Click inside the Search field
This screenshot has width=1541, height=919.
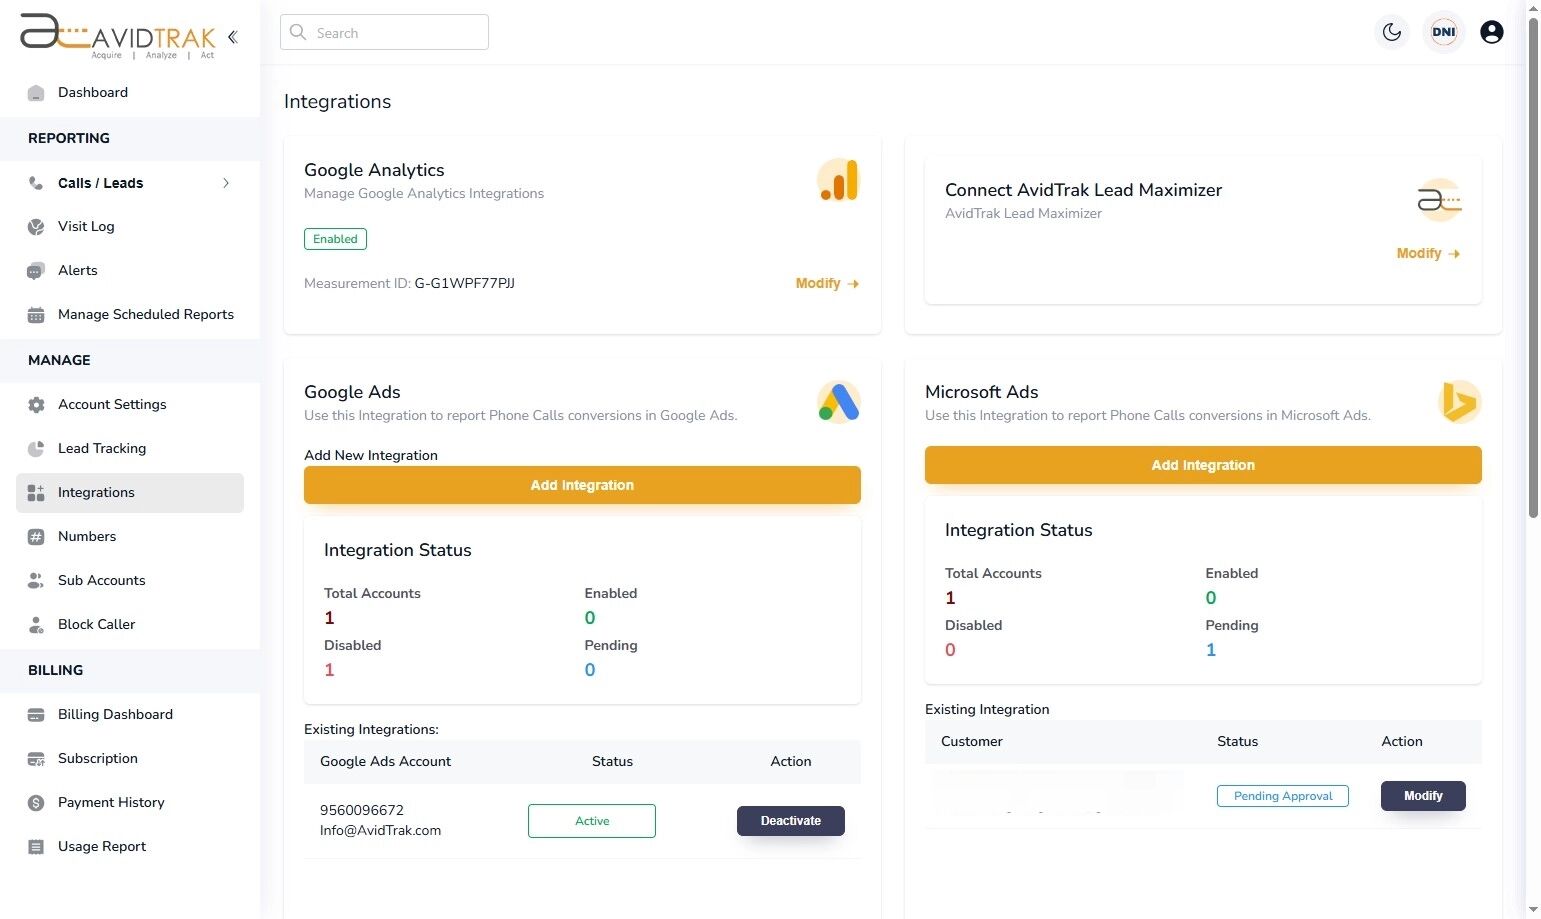384,32
